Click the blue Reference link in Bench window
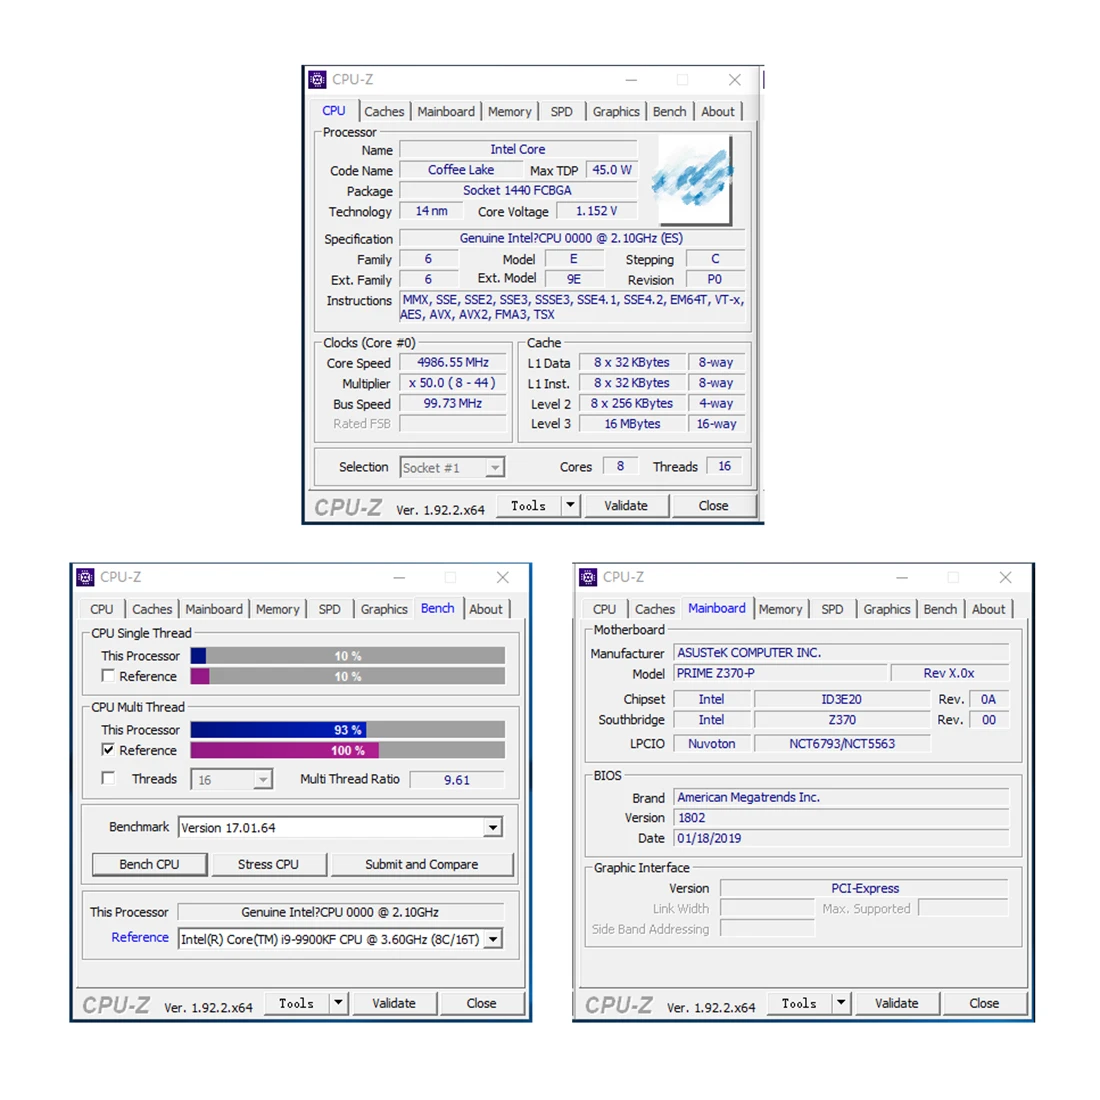 (x=140, y=937)
